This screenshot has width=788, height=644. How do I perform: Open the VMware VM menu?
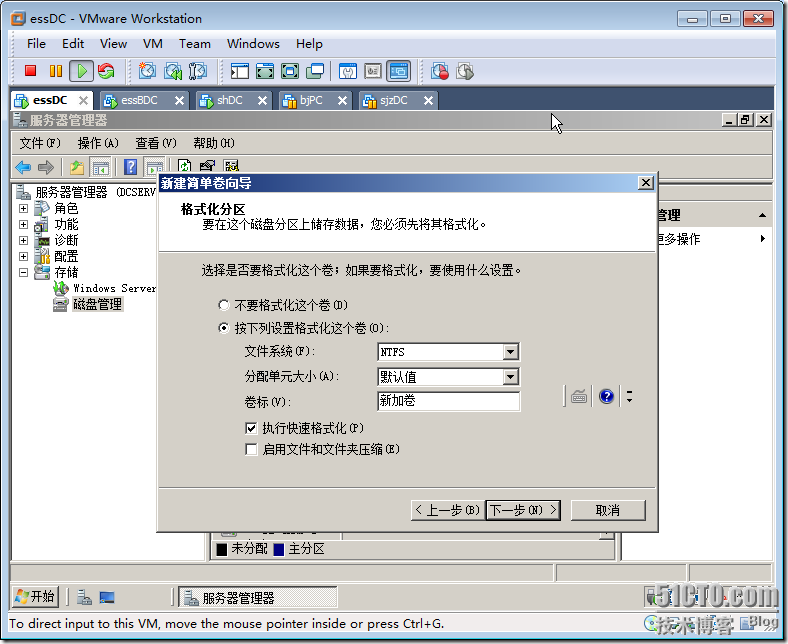click(153, 44)
